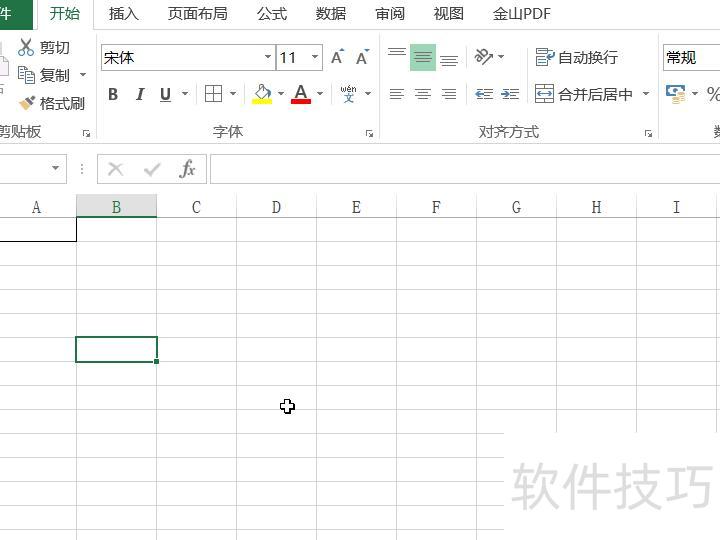The height and width of the screenshot is (540, 720).
Task: Switch to the 开始 tab
Action: tap(65, 13)
